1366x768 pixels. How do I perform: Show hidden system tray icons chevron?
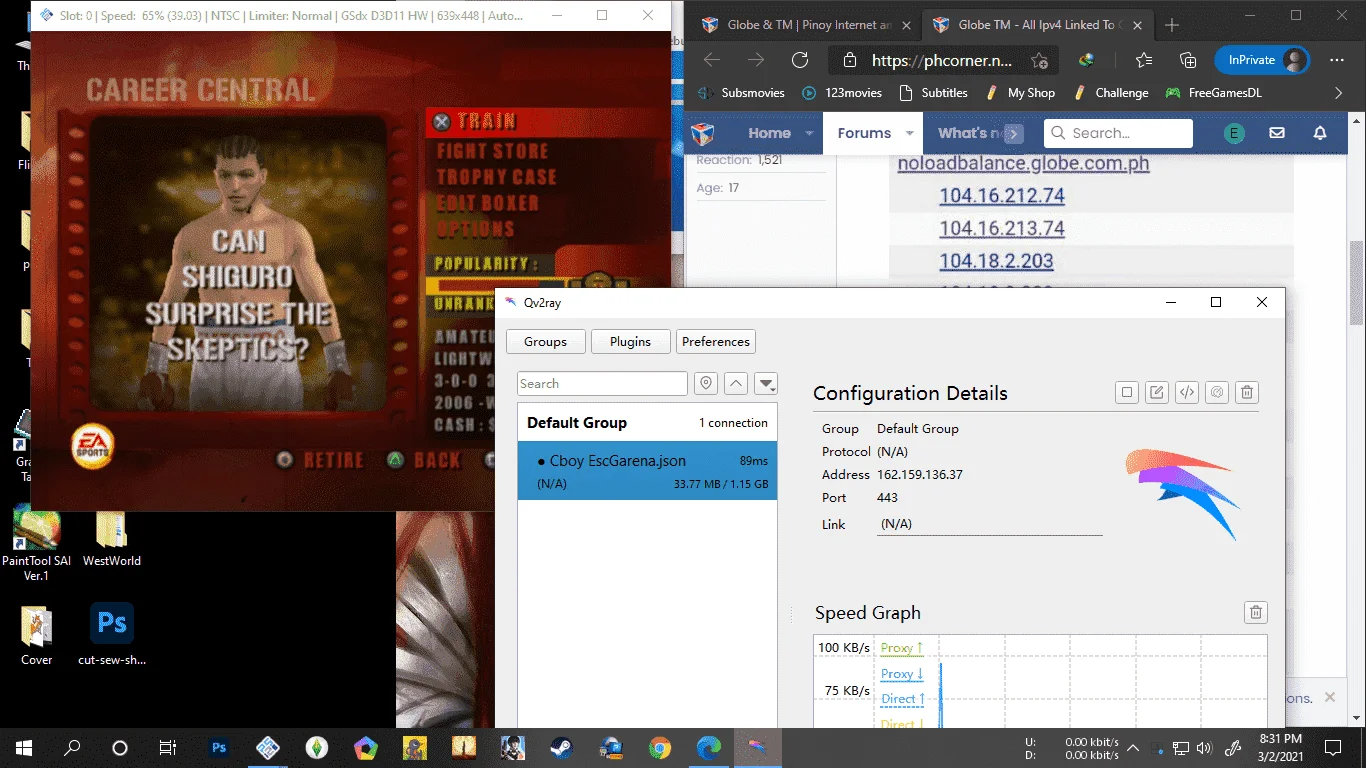[1132, 747]
